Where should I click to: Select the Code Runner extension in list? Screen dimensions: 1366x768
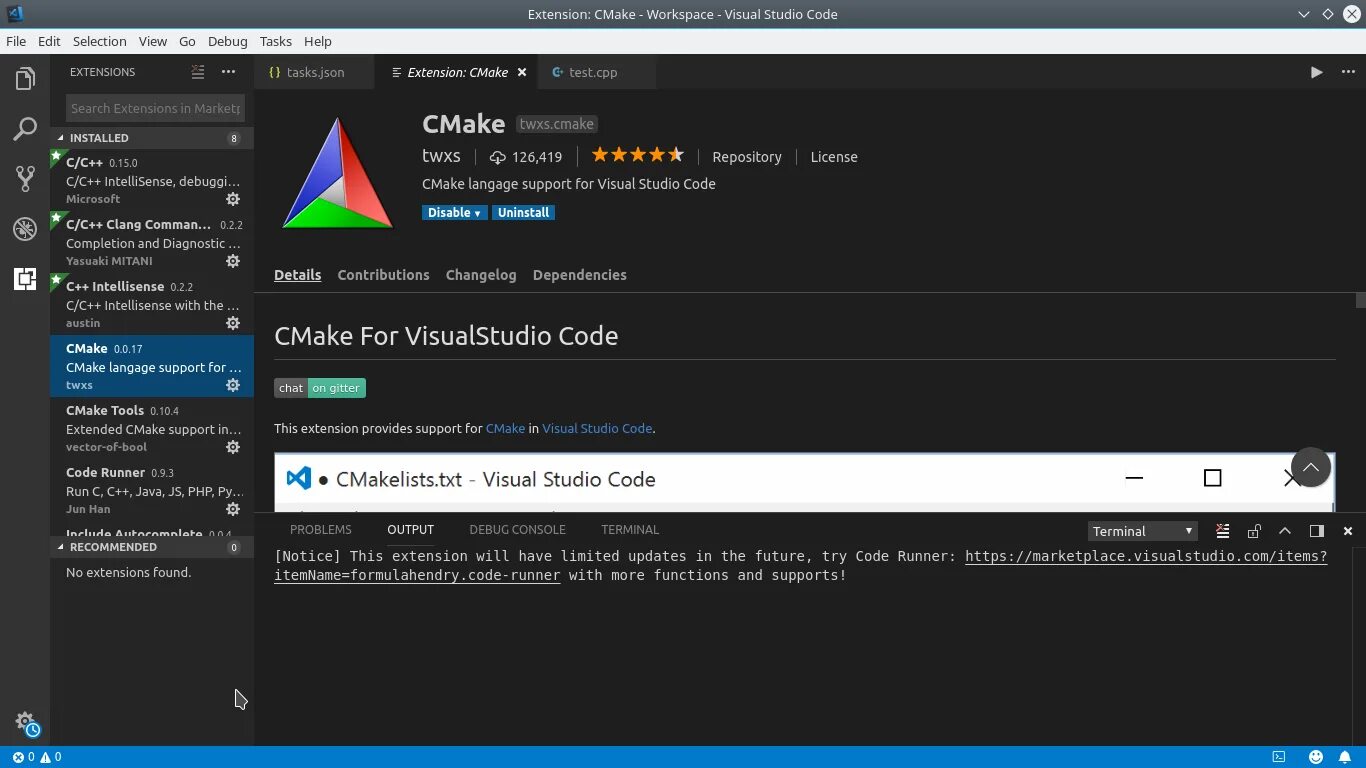click(152, 490)
